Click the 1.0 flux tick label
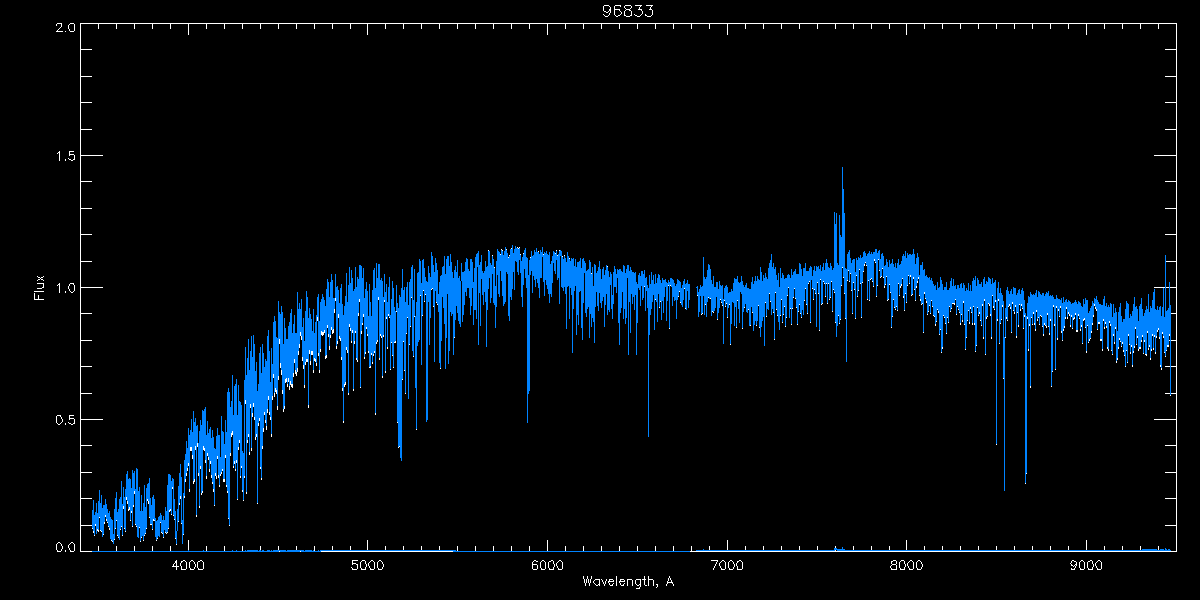The width and height of the screenshot is (1200, 600). point(65,288)
